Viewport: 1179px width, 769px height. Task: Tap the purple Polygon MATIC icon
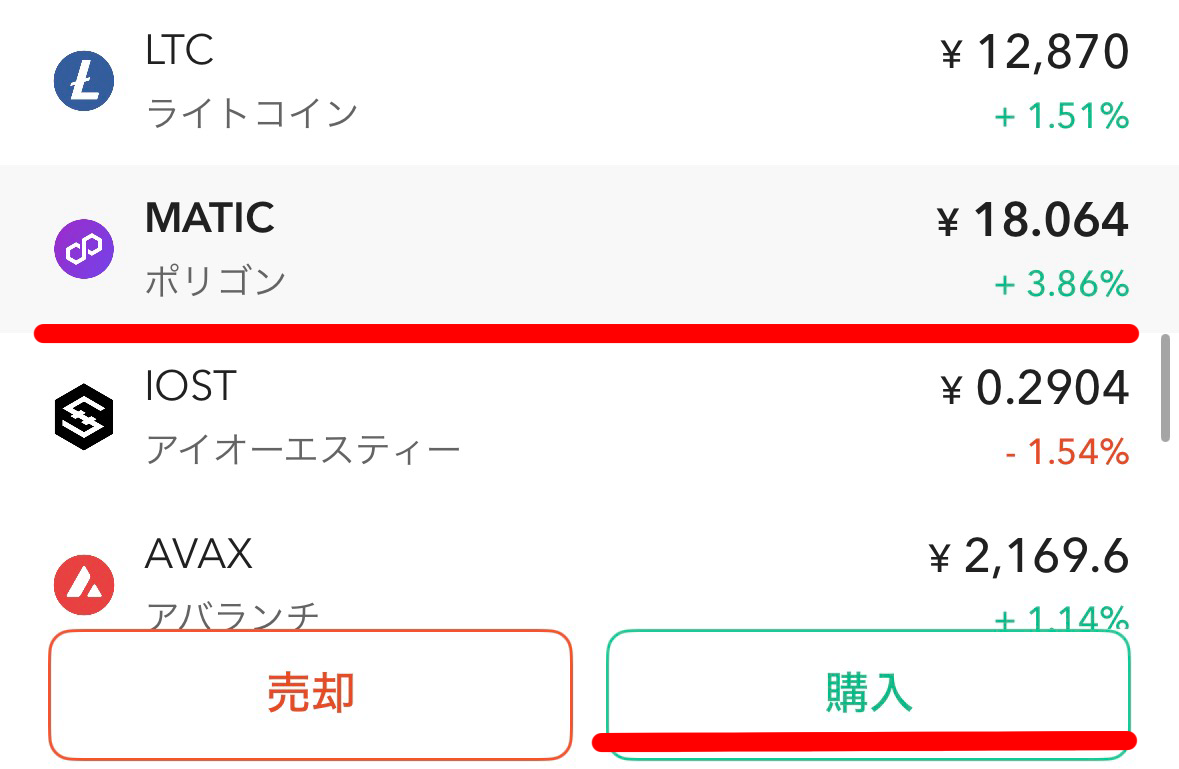coord(84,249)
